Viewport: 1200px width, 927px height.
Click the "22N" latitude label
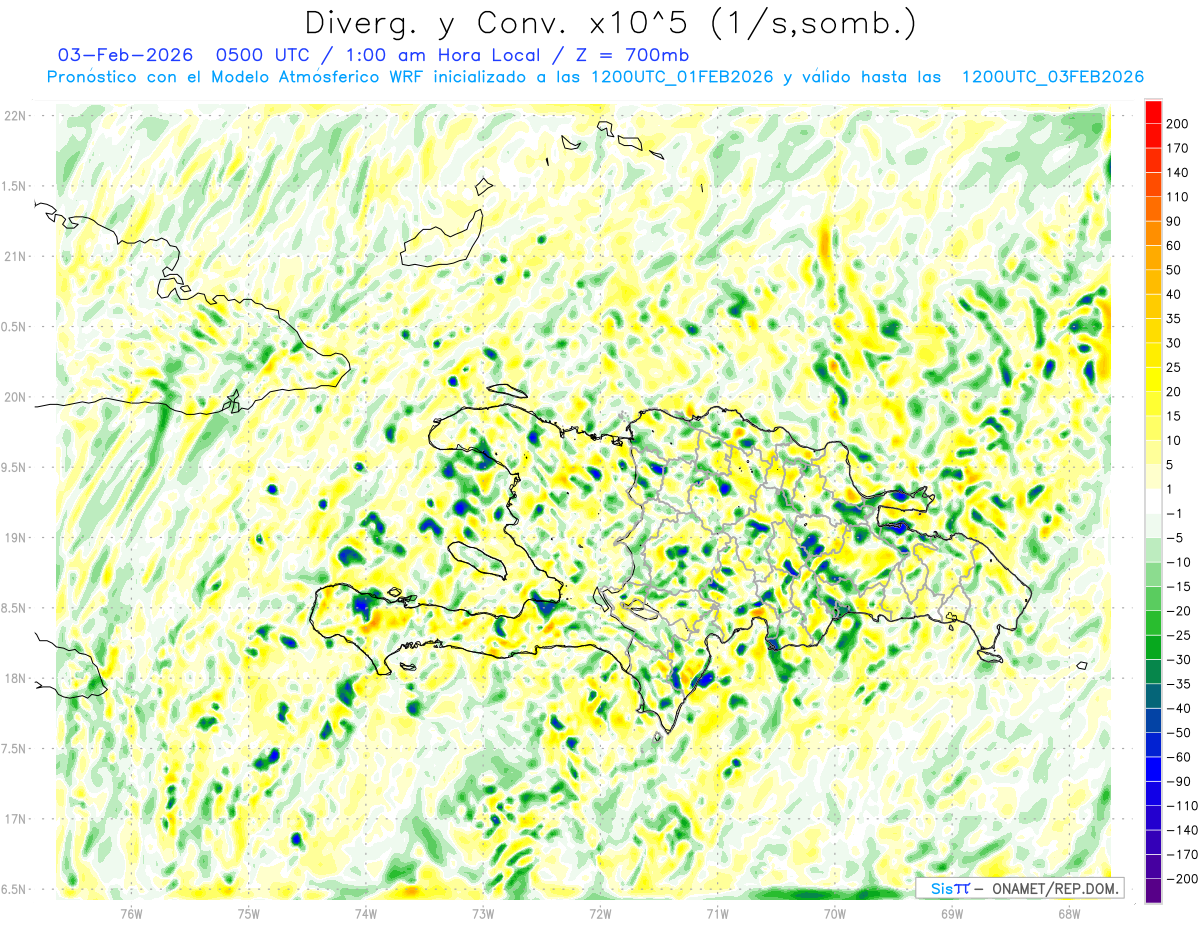click(14, 116)
